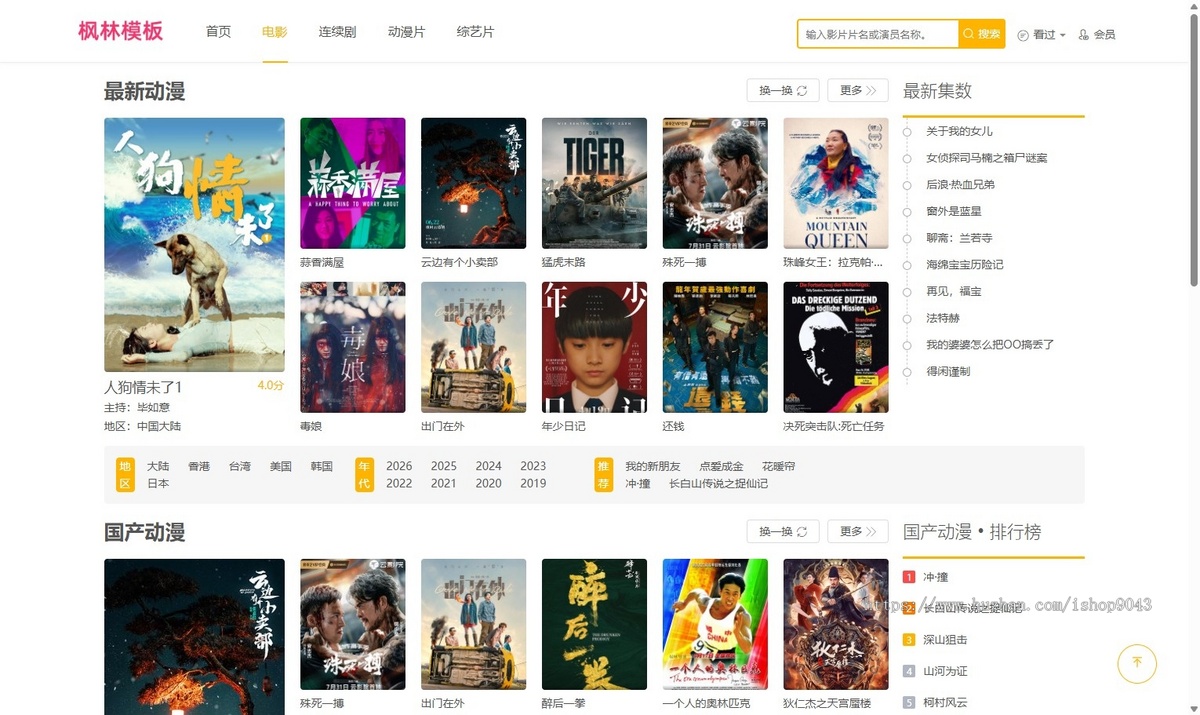
Task: Open the 猛虎末路 Tiger poster
Action: click(595, 183)
